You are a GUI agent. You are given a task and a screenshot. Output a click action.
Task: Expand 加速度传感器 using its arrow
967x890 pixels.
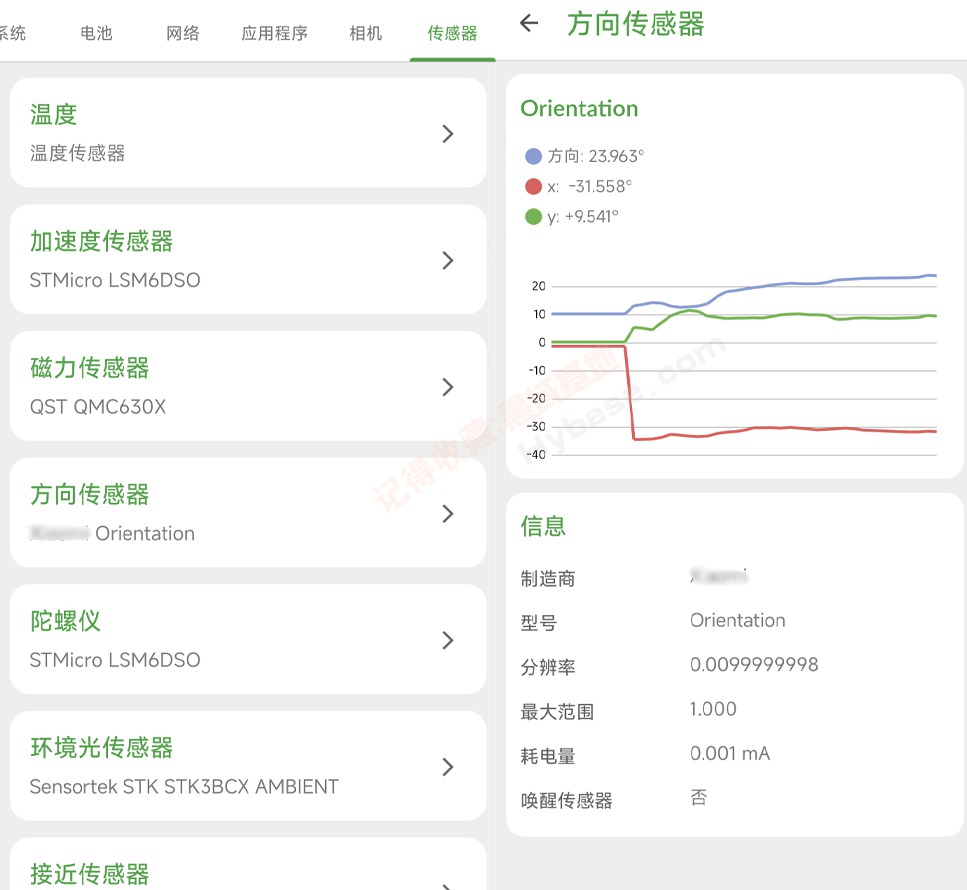[x=448, y=261]
